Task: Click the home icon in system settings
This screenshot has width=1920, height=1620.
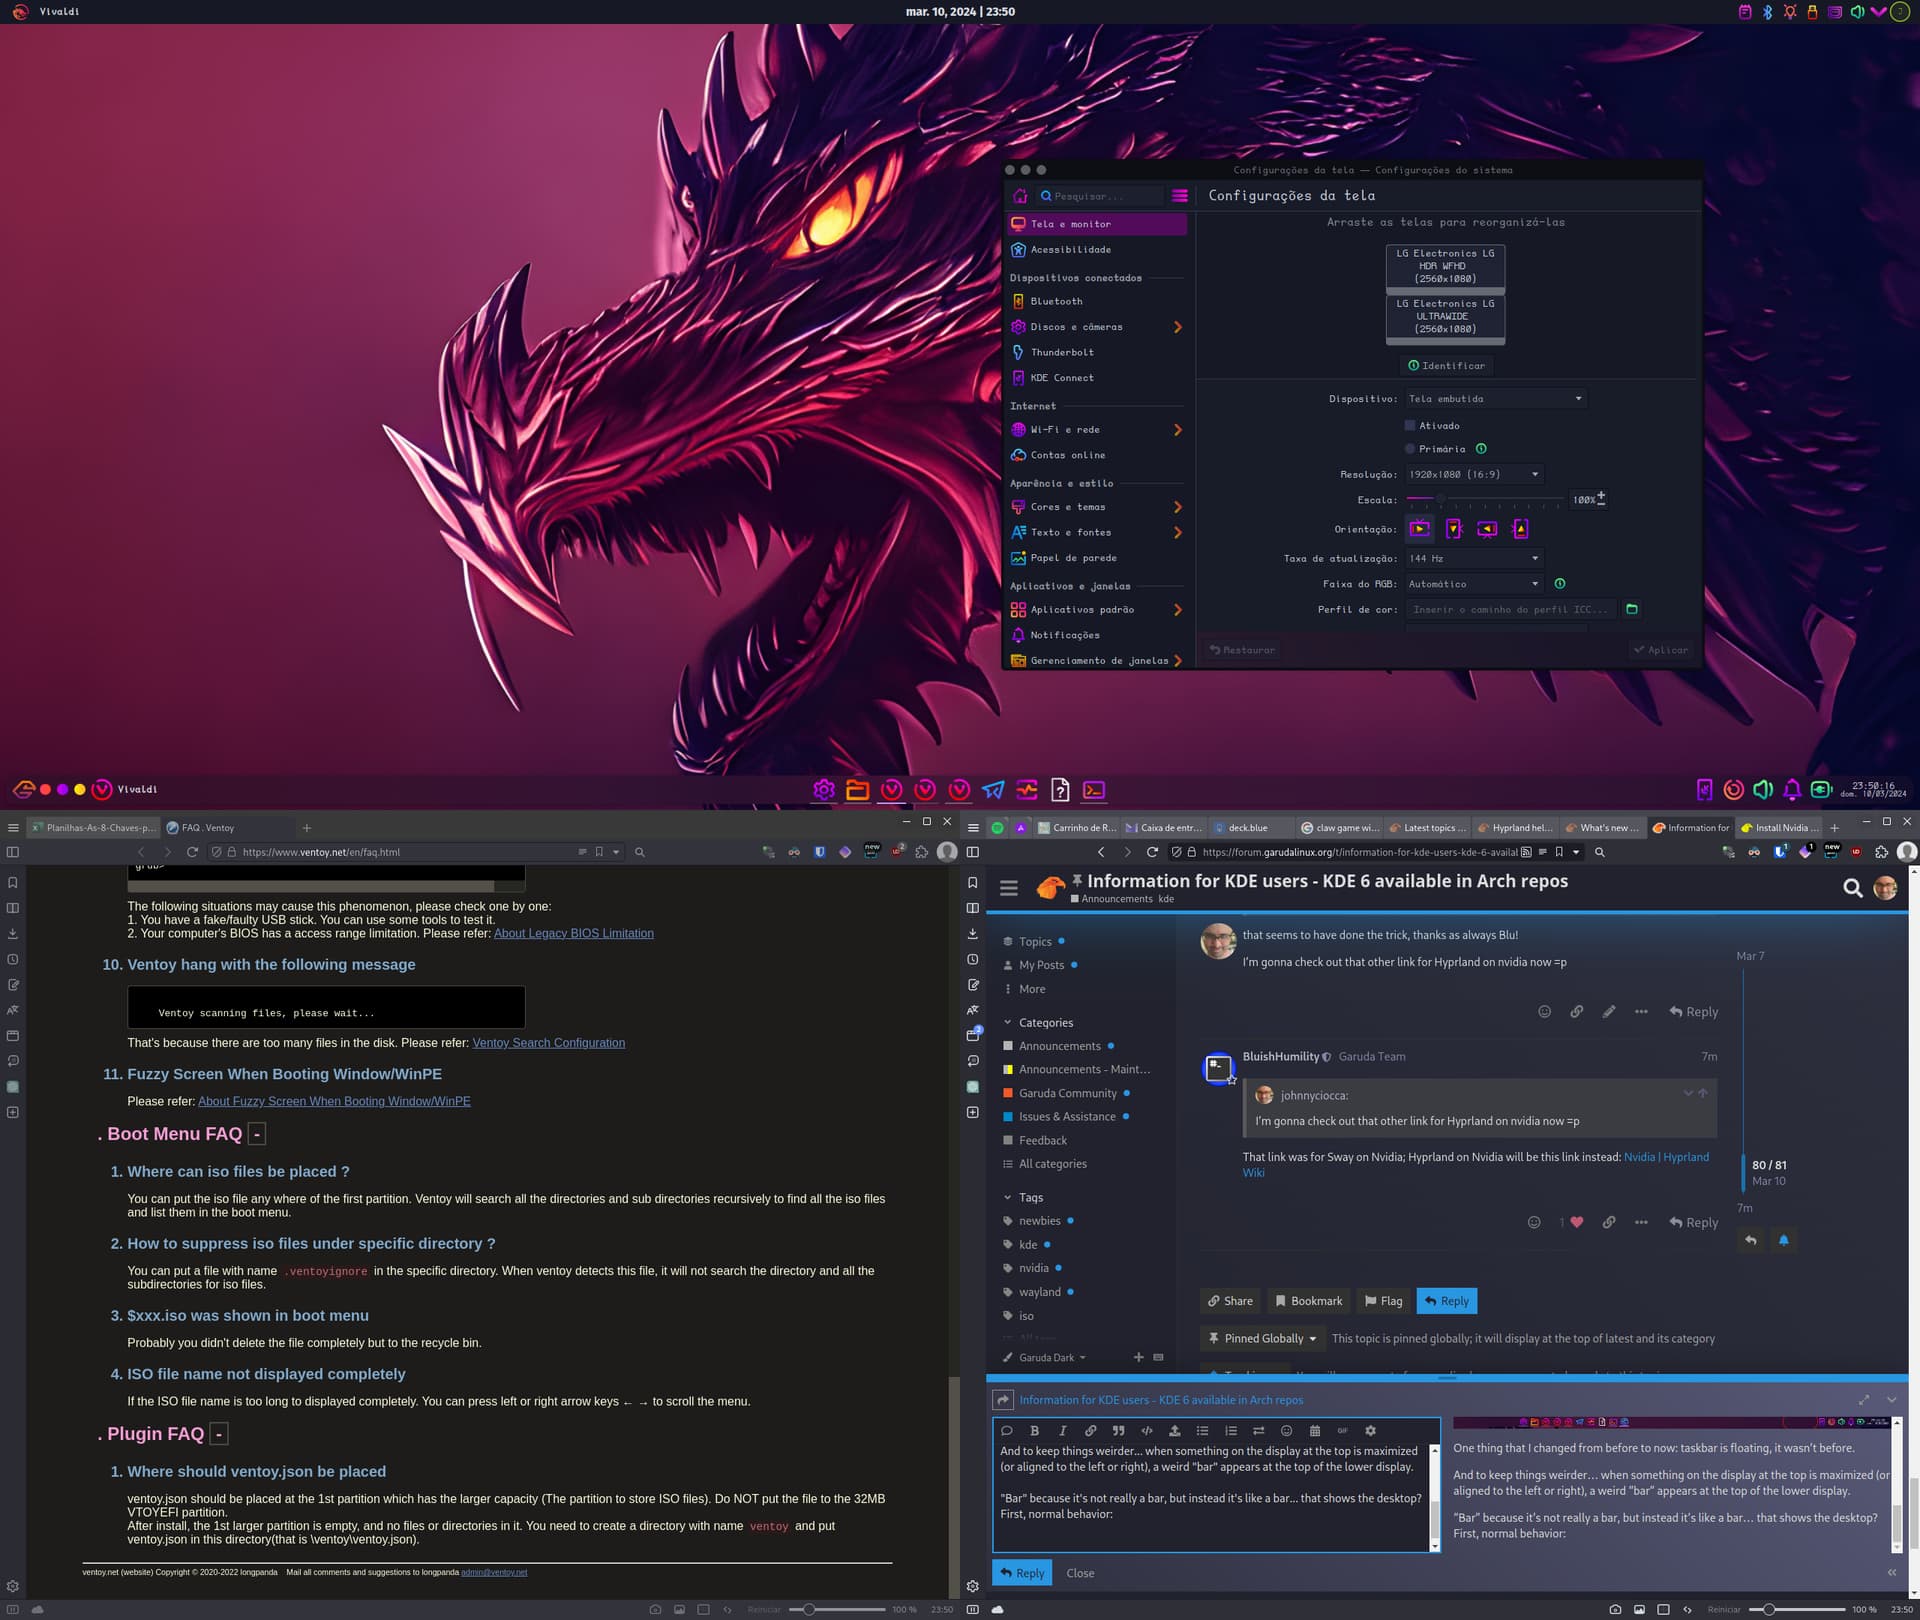Action: 1020,196
